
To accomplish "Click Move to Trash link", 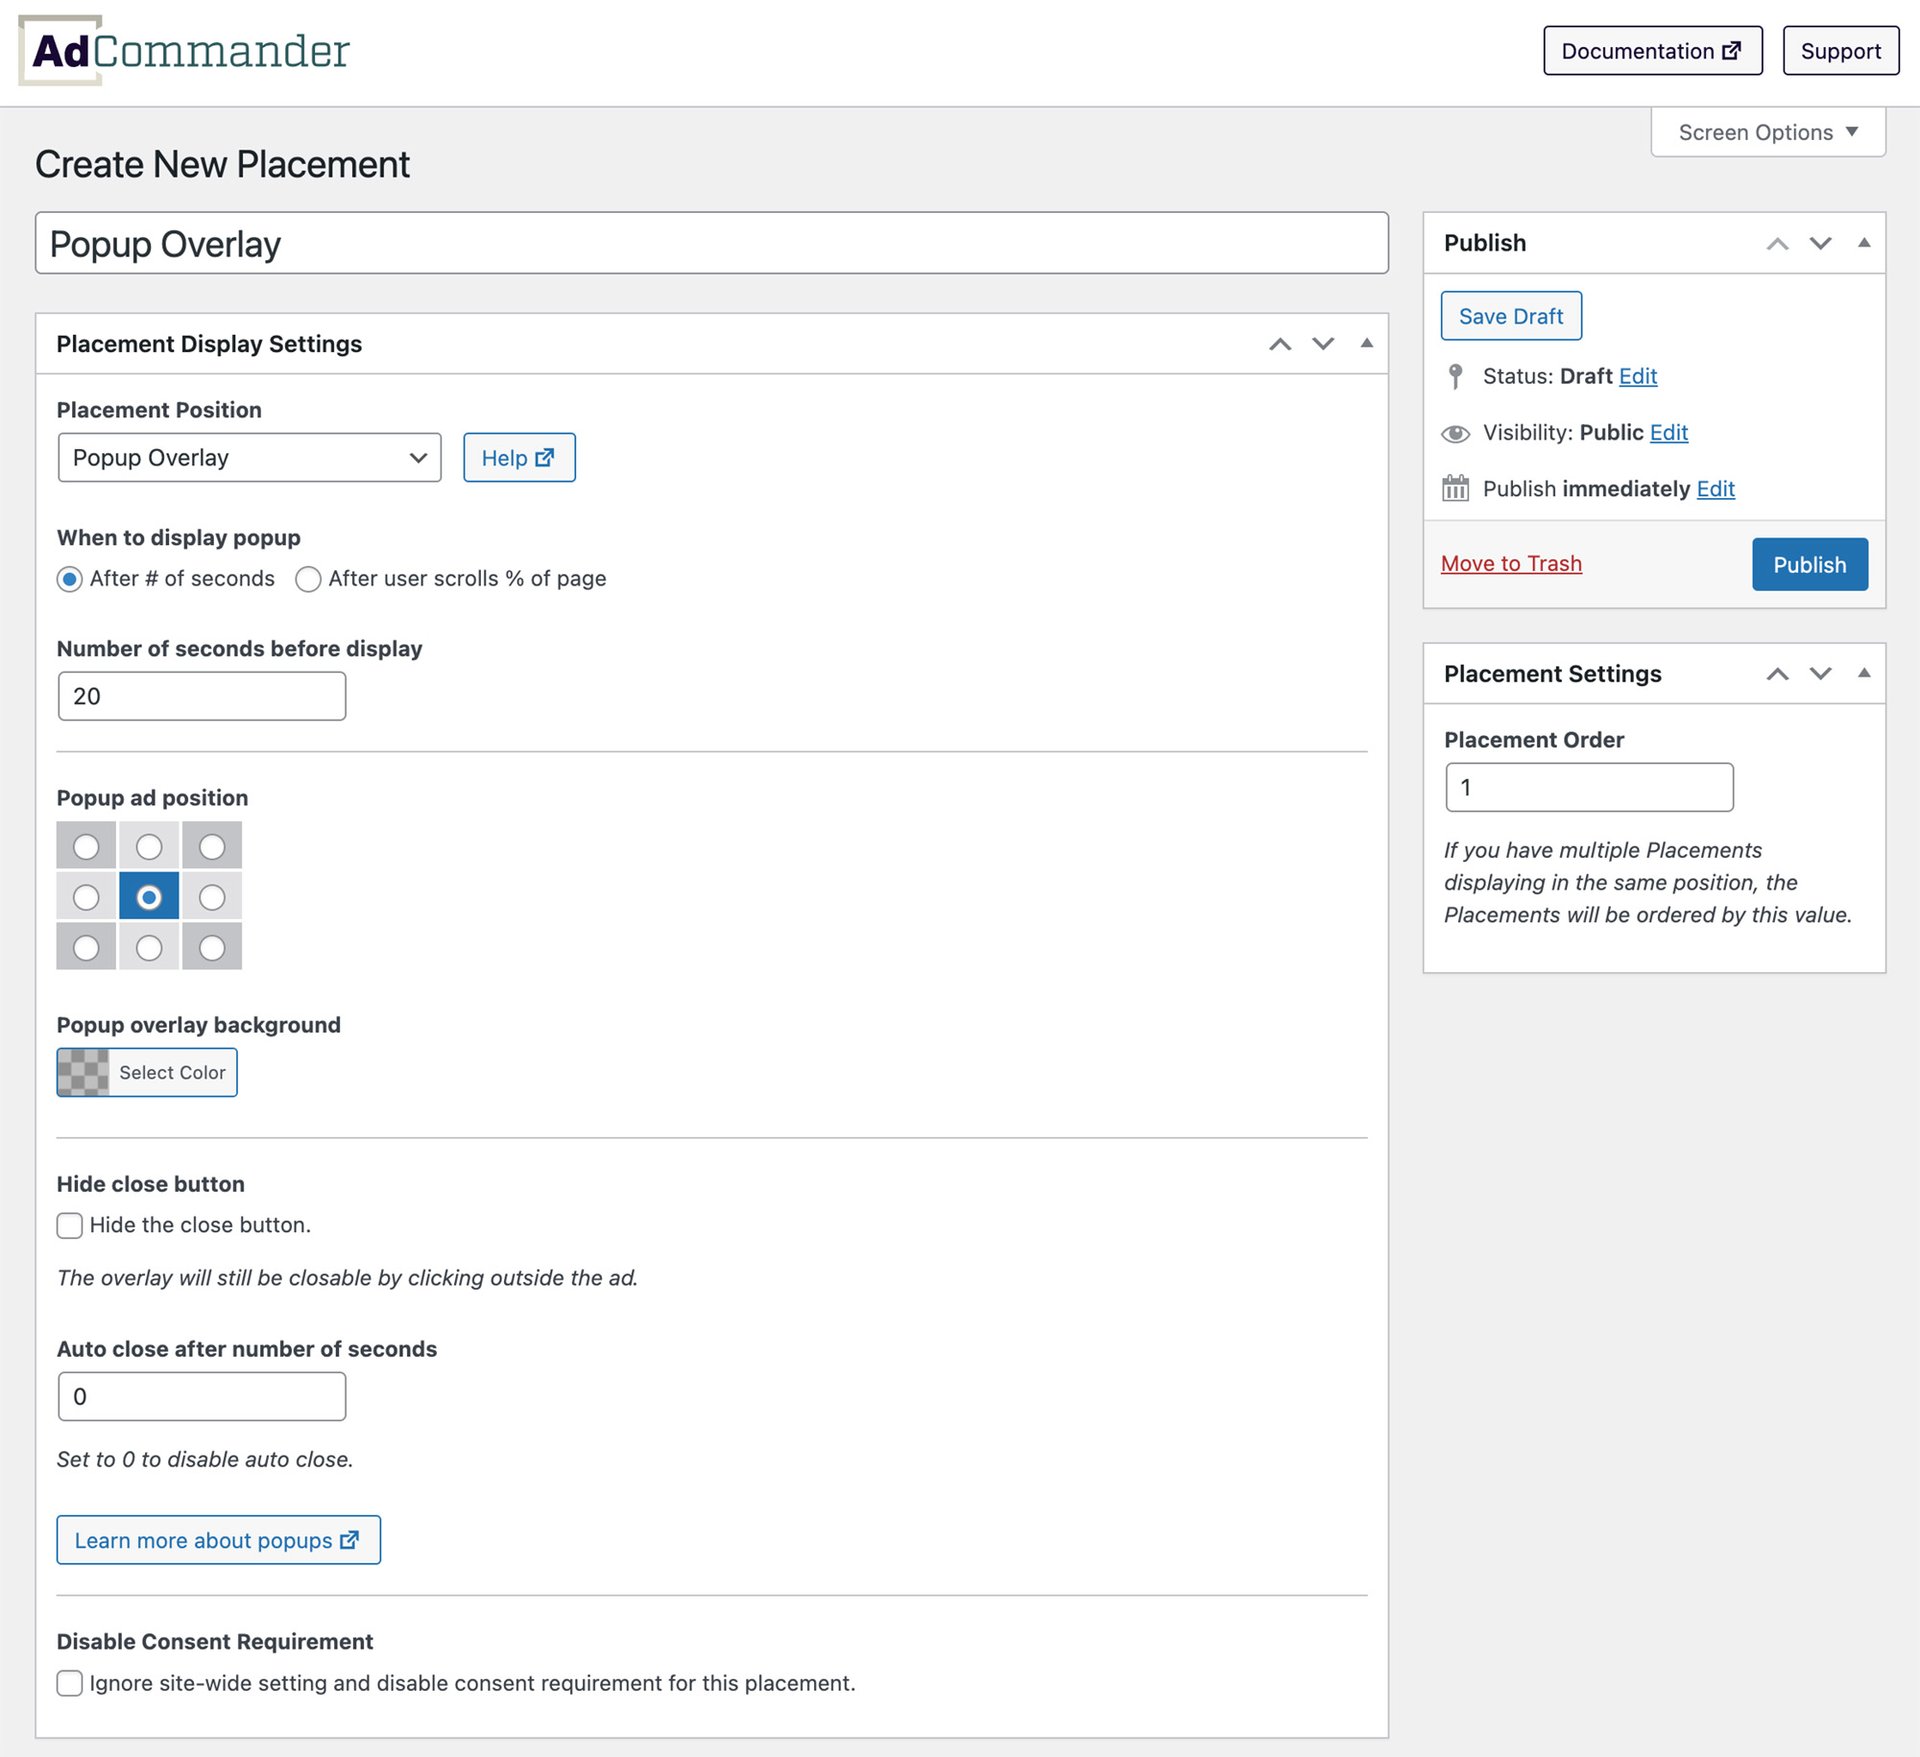I will coord(1511,563).
